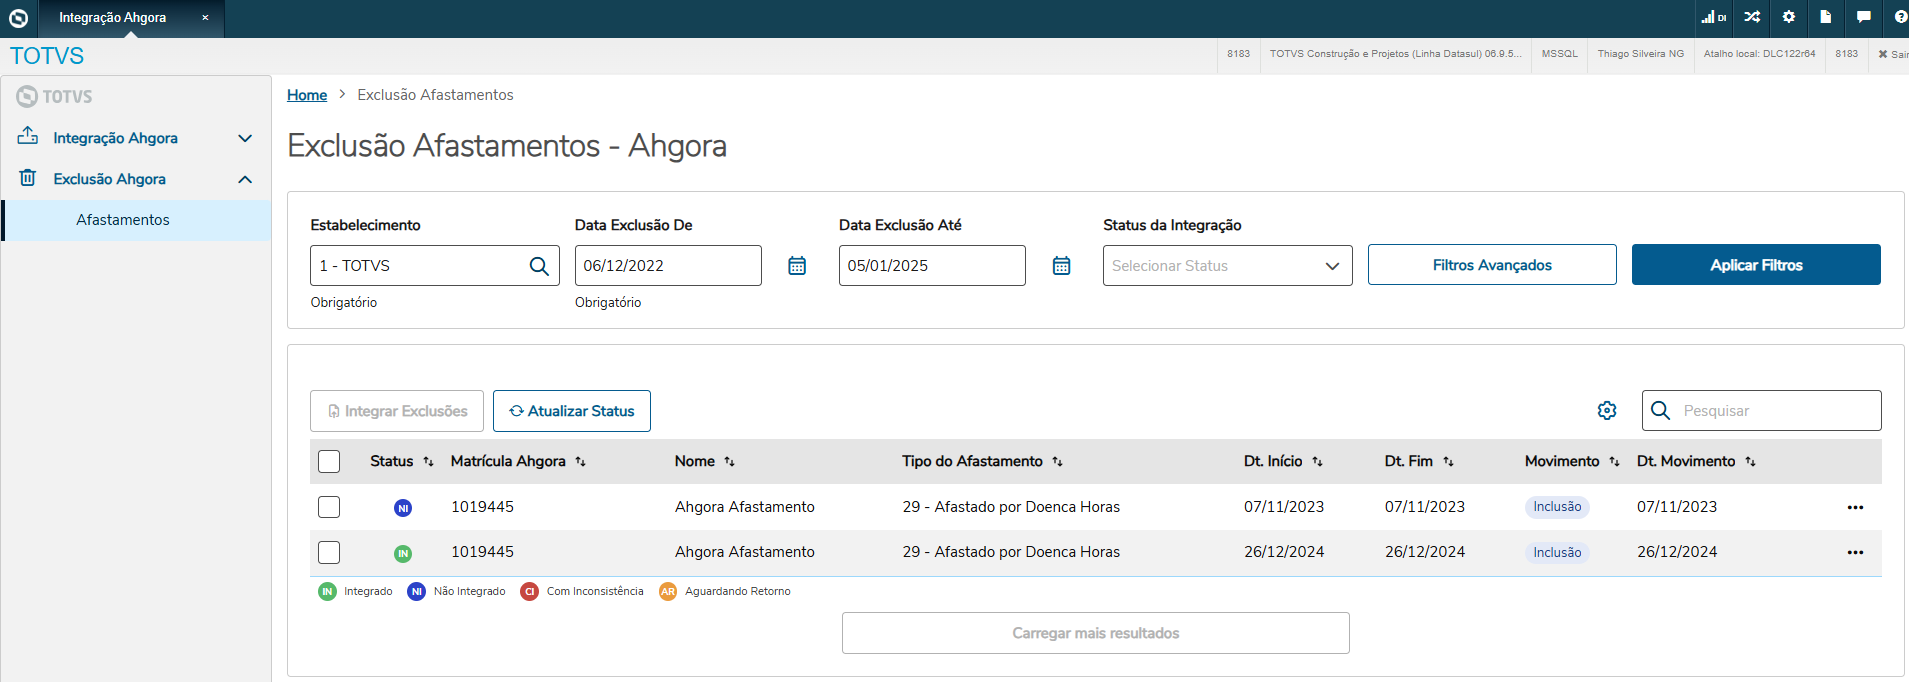This screenshot has width=1909, height=682.
Task: Open row actions for 26/12/2024 record
Action: [1855, 552]
